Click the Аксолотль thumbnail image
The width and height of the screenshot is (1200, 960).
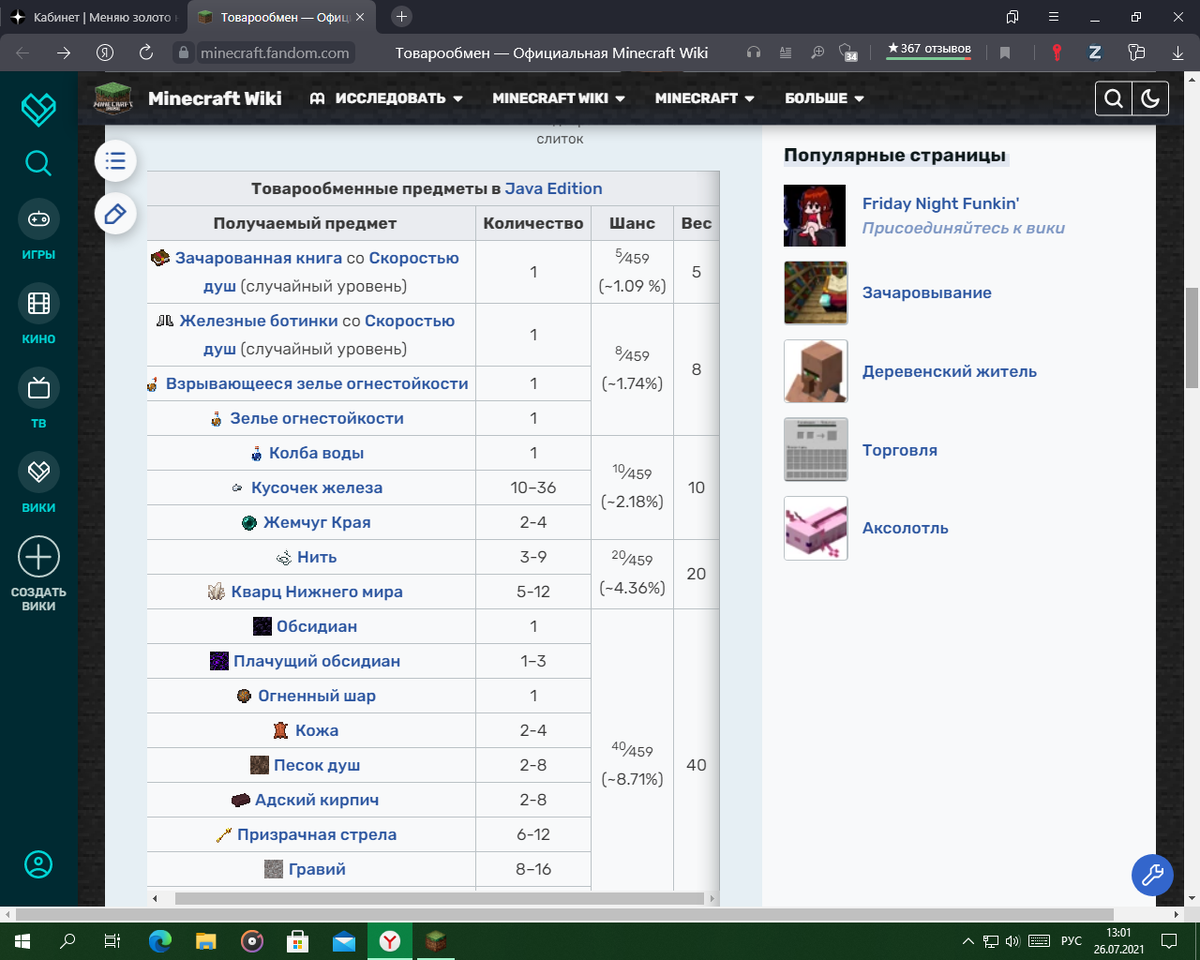[816, 528]
